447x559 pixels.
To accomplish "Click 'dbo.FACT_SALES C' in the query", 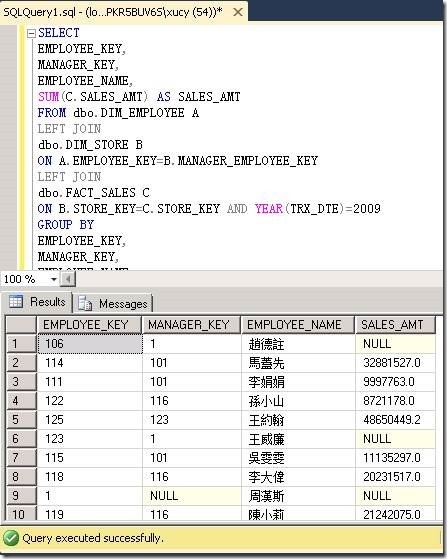I will [x=94, y=193].
